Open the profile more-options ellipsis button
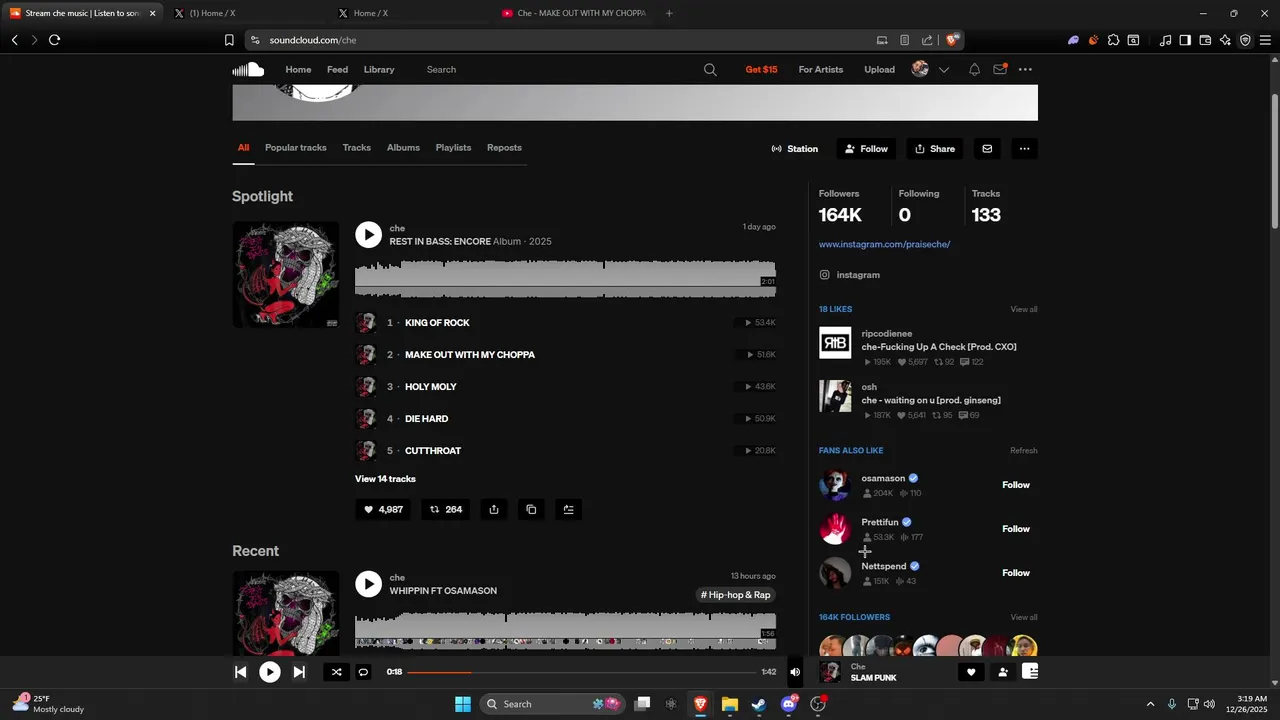The height and width of the screenshot is (720, 1280). click(x=1024, y=149)
